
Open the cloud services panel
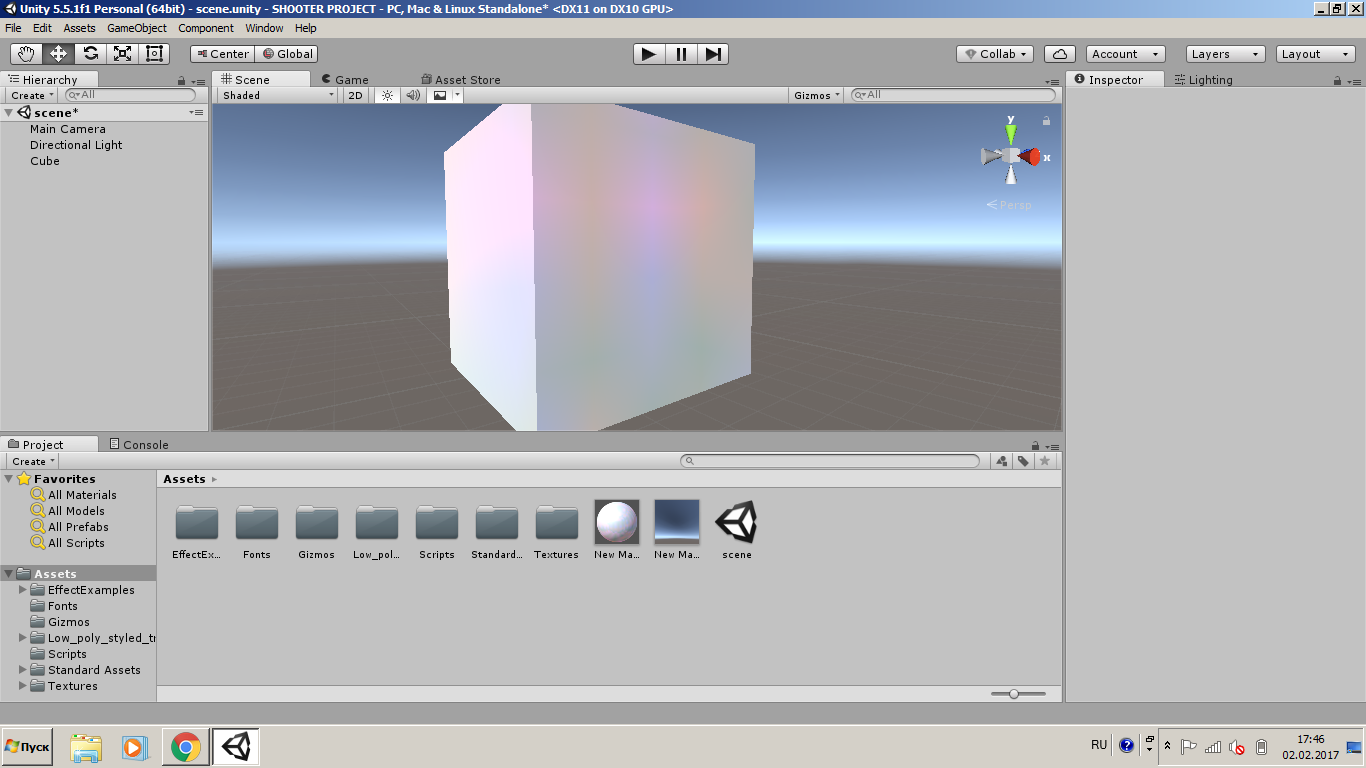[x=1060, y=54]
